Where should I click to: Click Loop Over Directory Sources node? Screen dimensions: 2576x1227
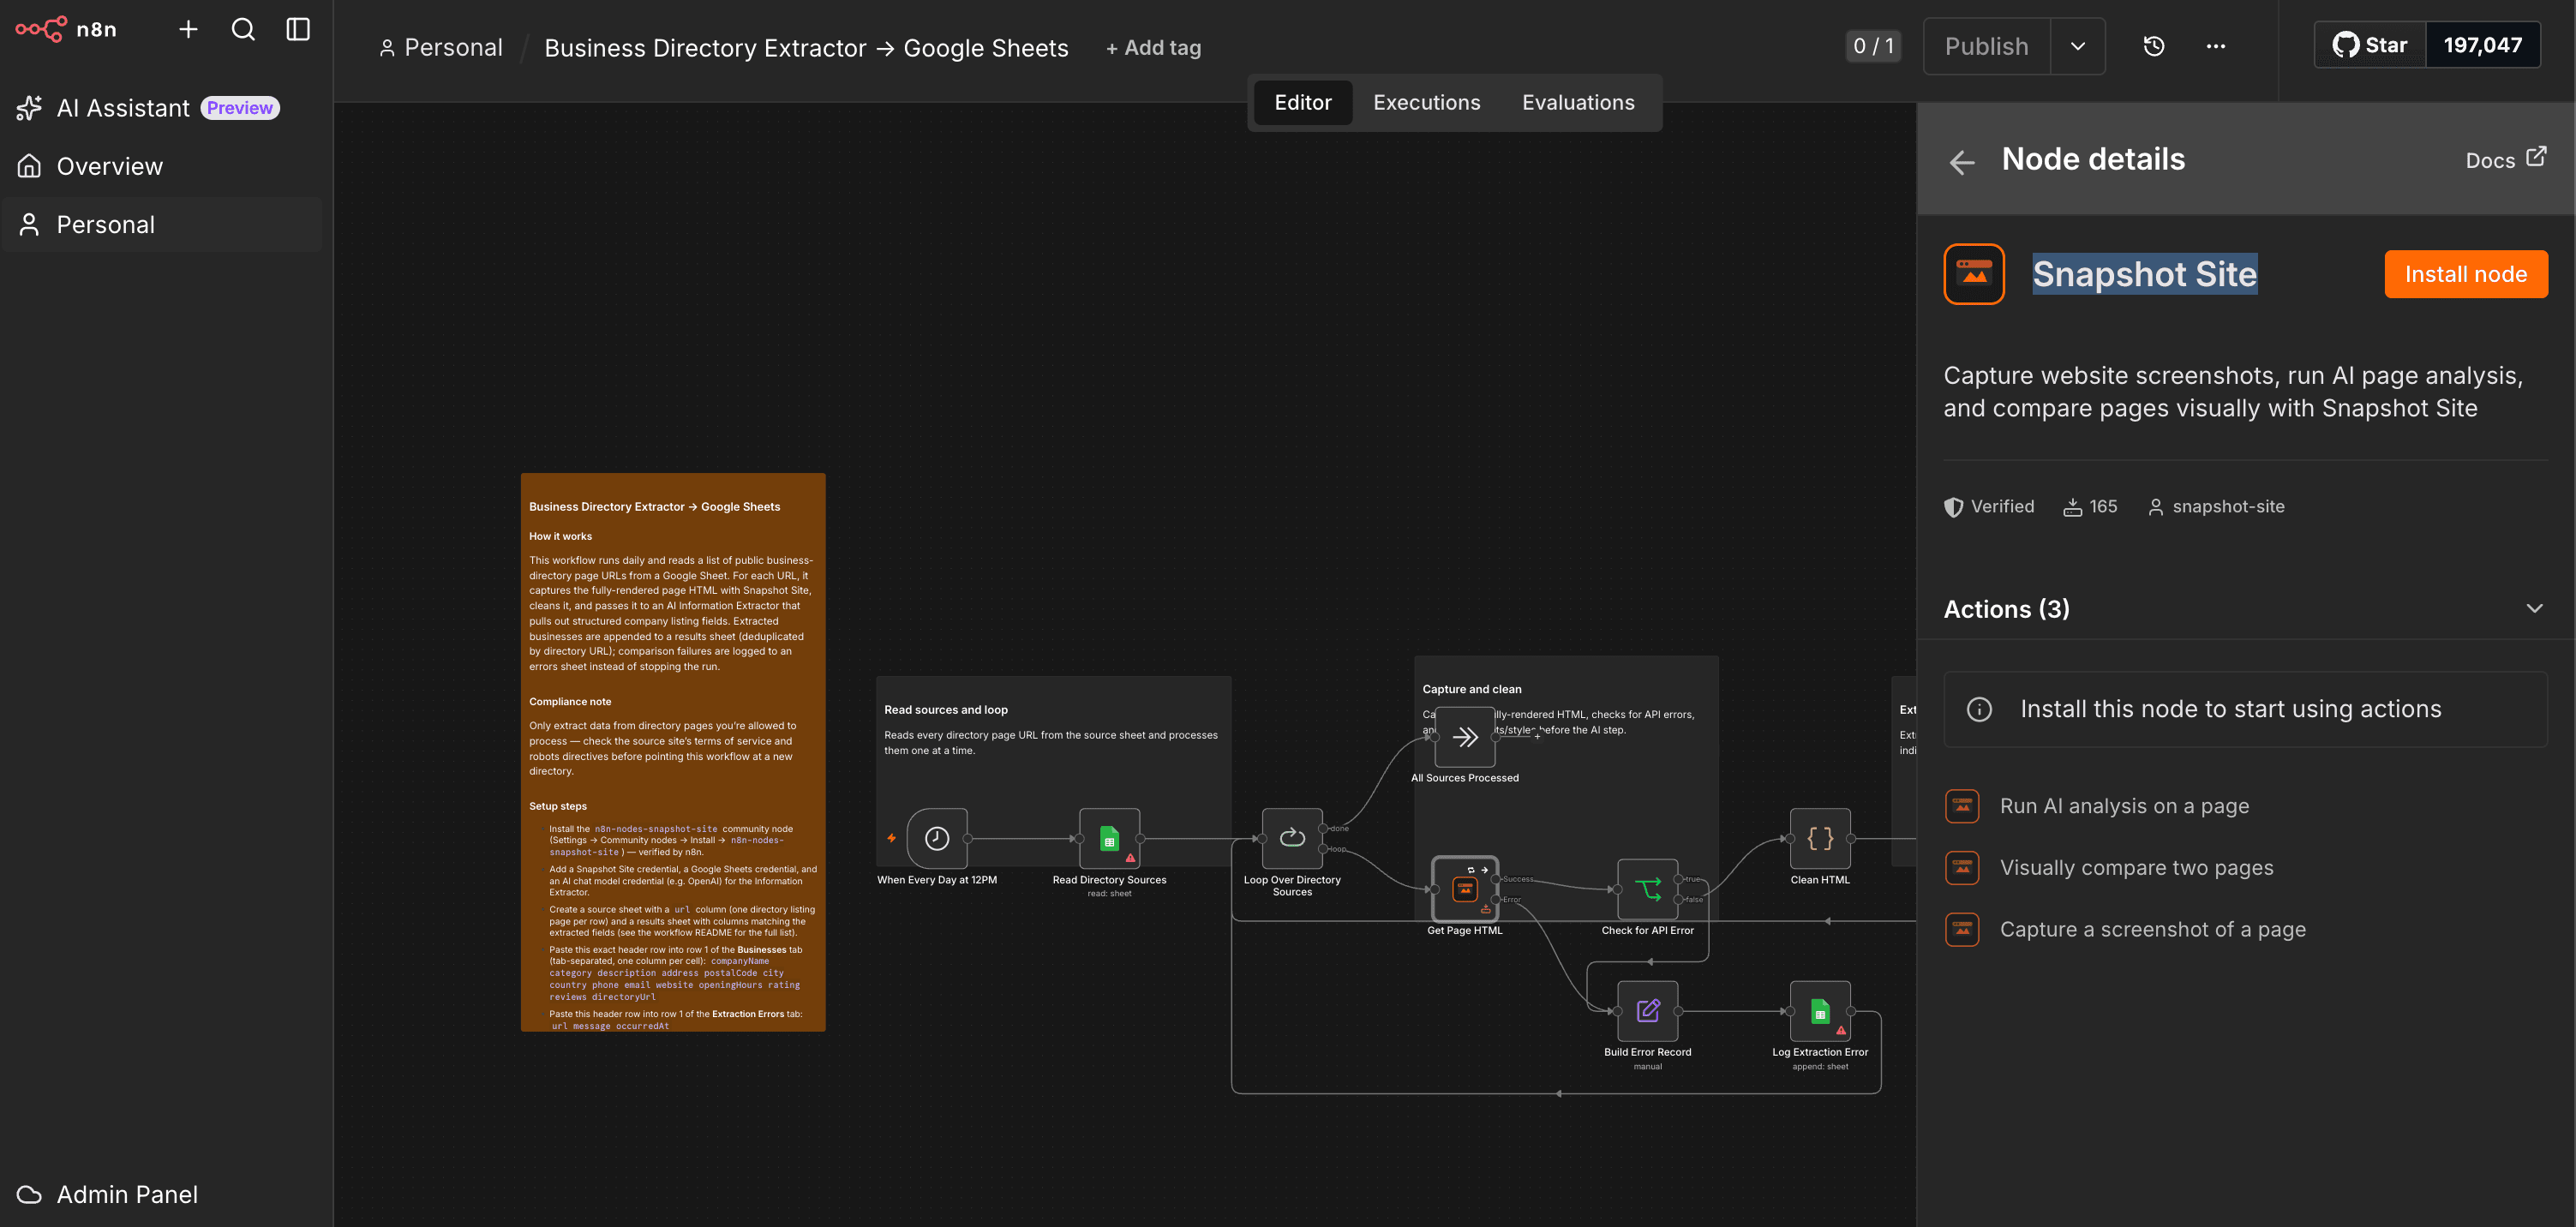point(1292,838)
